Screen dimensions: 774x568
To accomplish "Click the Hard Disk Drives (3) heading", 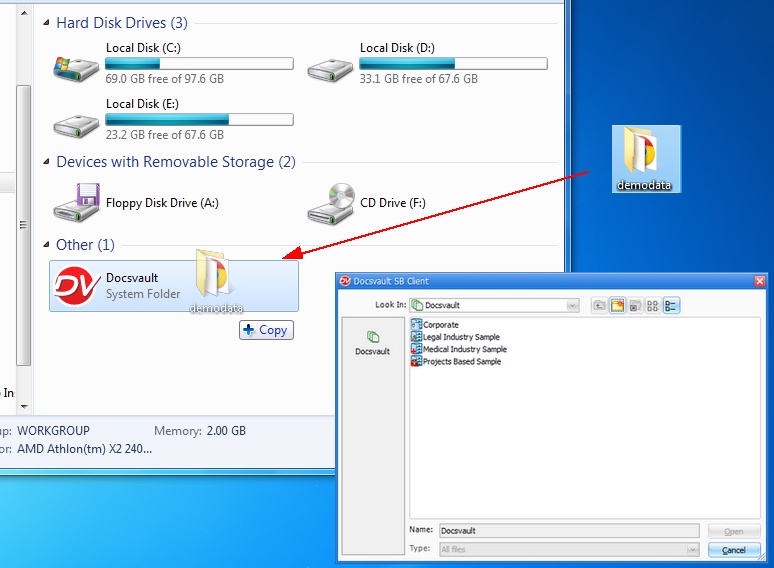I will pos(122,23).
